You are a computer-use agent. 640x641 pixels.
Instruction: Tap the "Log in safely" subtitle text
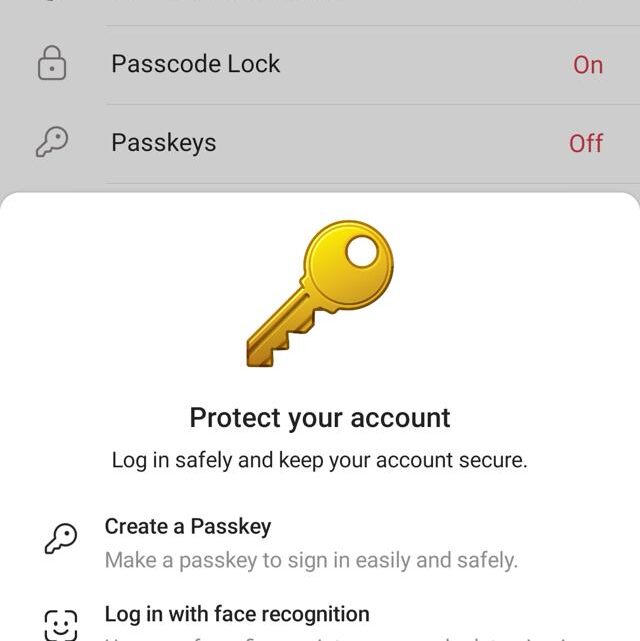(320, 461)
